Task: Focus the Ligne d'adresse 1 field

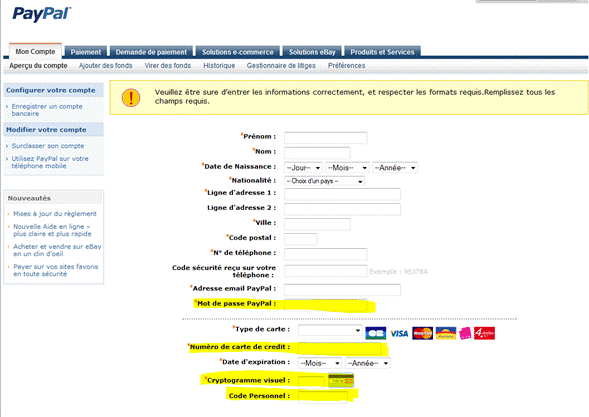Action: [x=342, y=194]
